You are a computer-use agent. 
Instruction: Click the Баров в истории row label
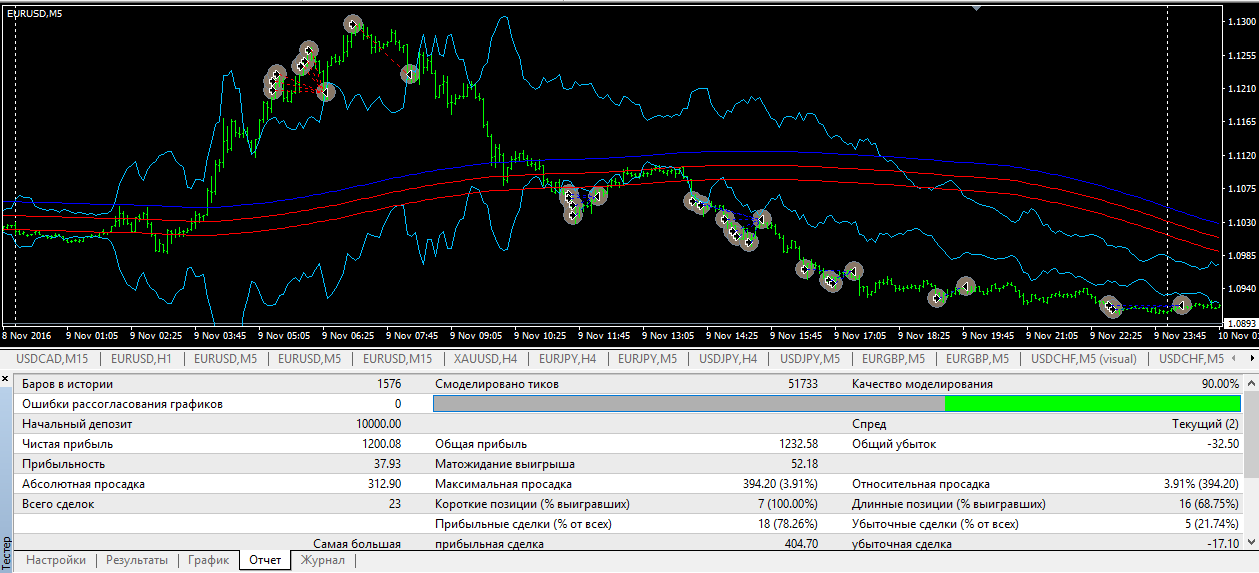68,383
